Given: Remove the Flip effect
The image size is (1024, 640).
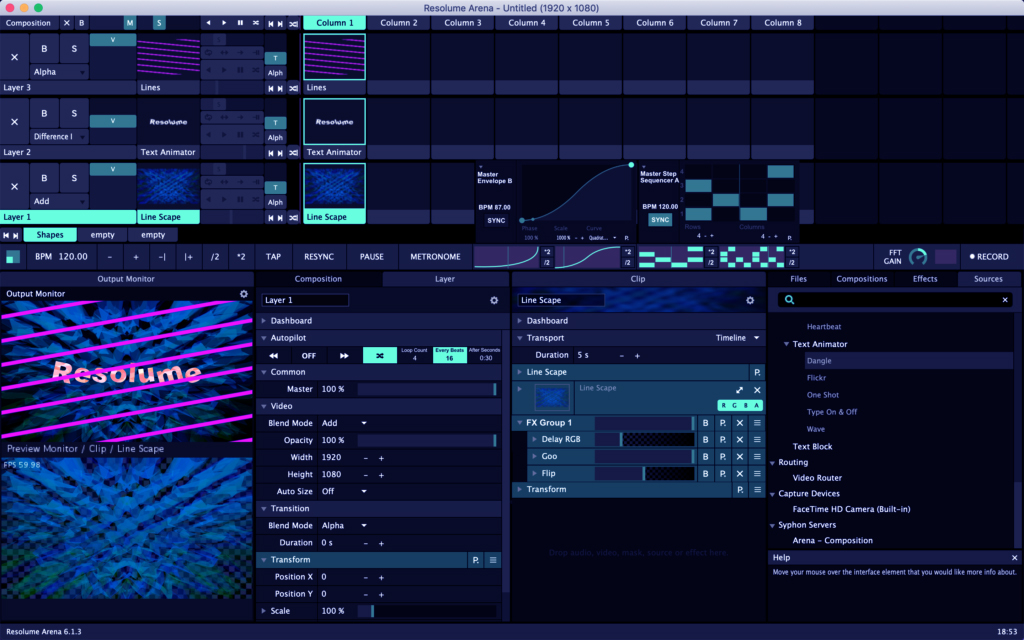Looking at the screenshot, I should 740,473.
